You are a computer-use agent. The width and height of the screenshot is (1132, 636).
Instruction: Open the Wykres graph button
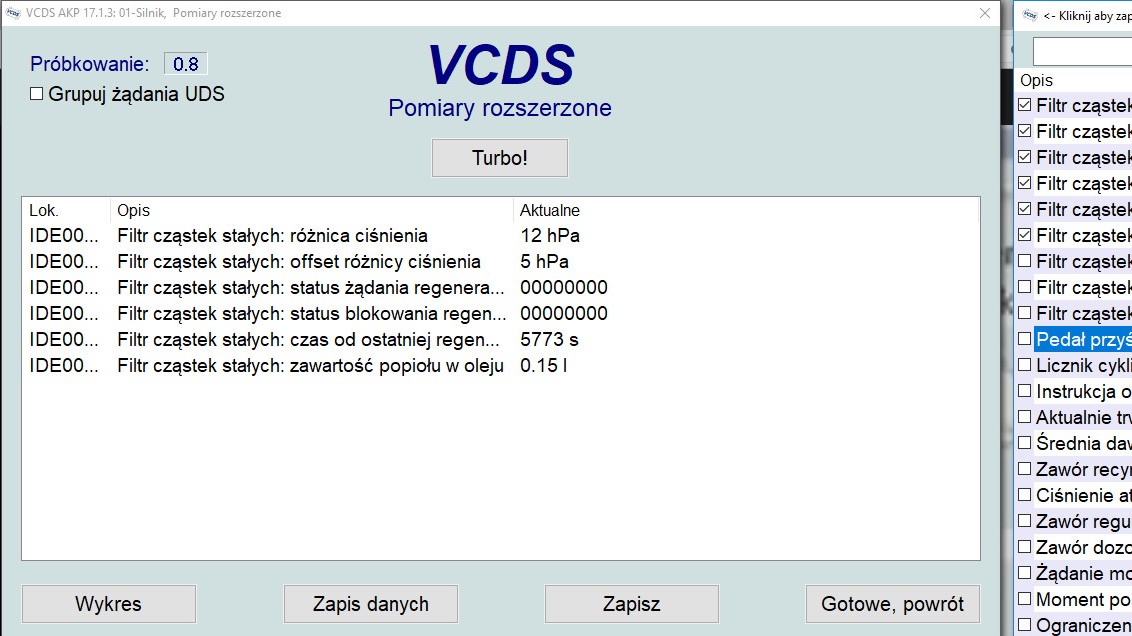109,604
